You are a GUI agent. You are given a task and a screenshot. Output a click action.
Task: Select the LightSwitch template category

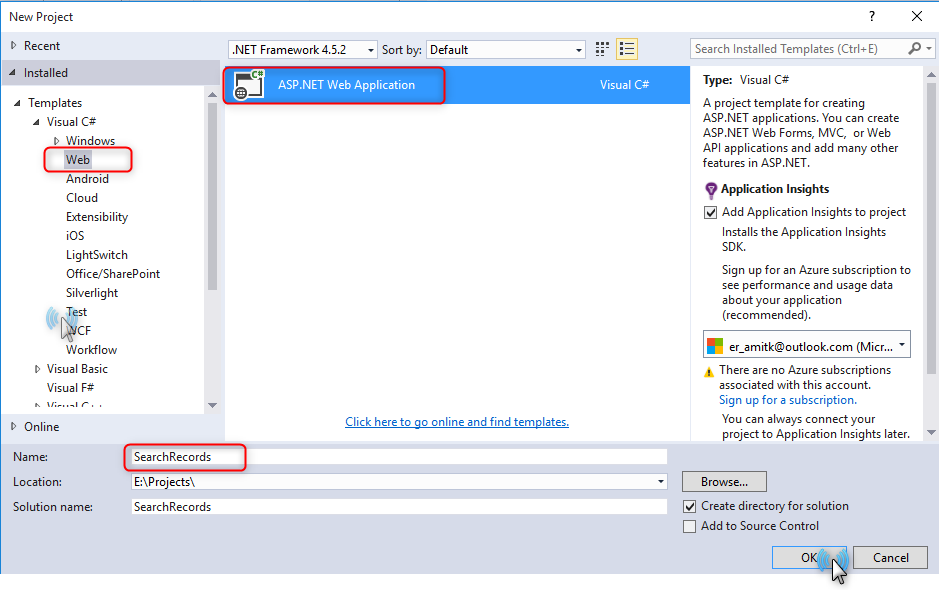[97, 255]
